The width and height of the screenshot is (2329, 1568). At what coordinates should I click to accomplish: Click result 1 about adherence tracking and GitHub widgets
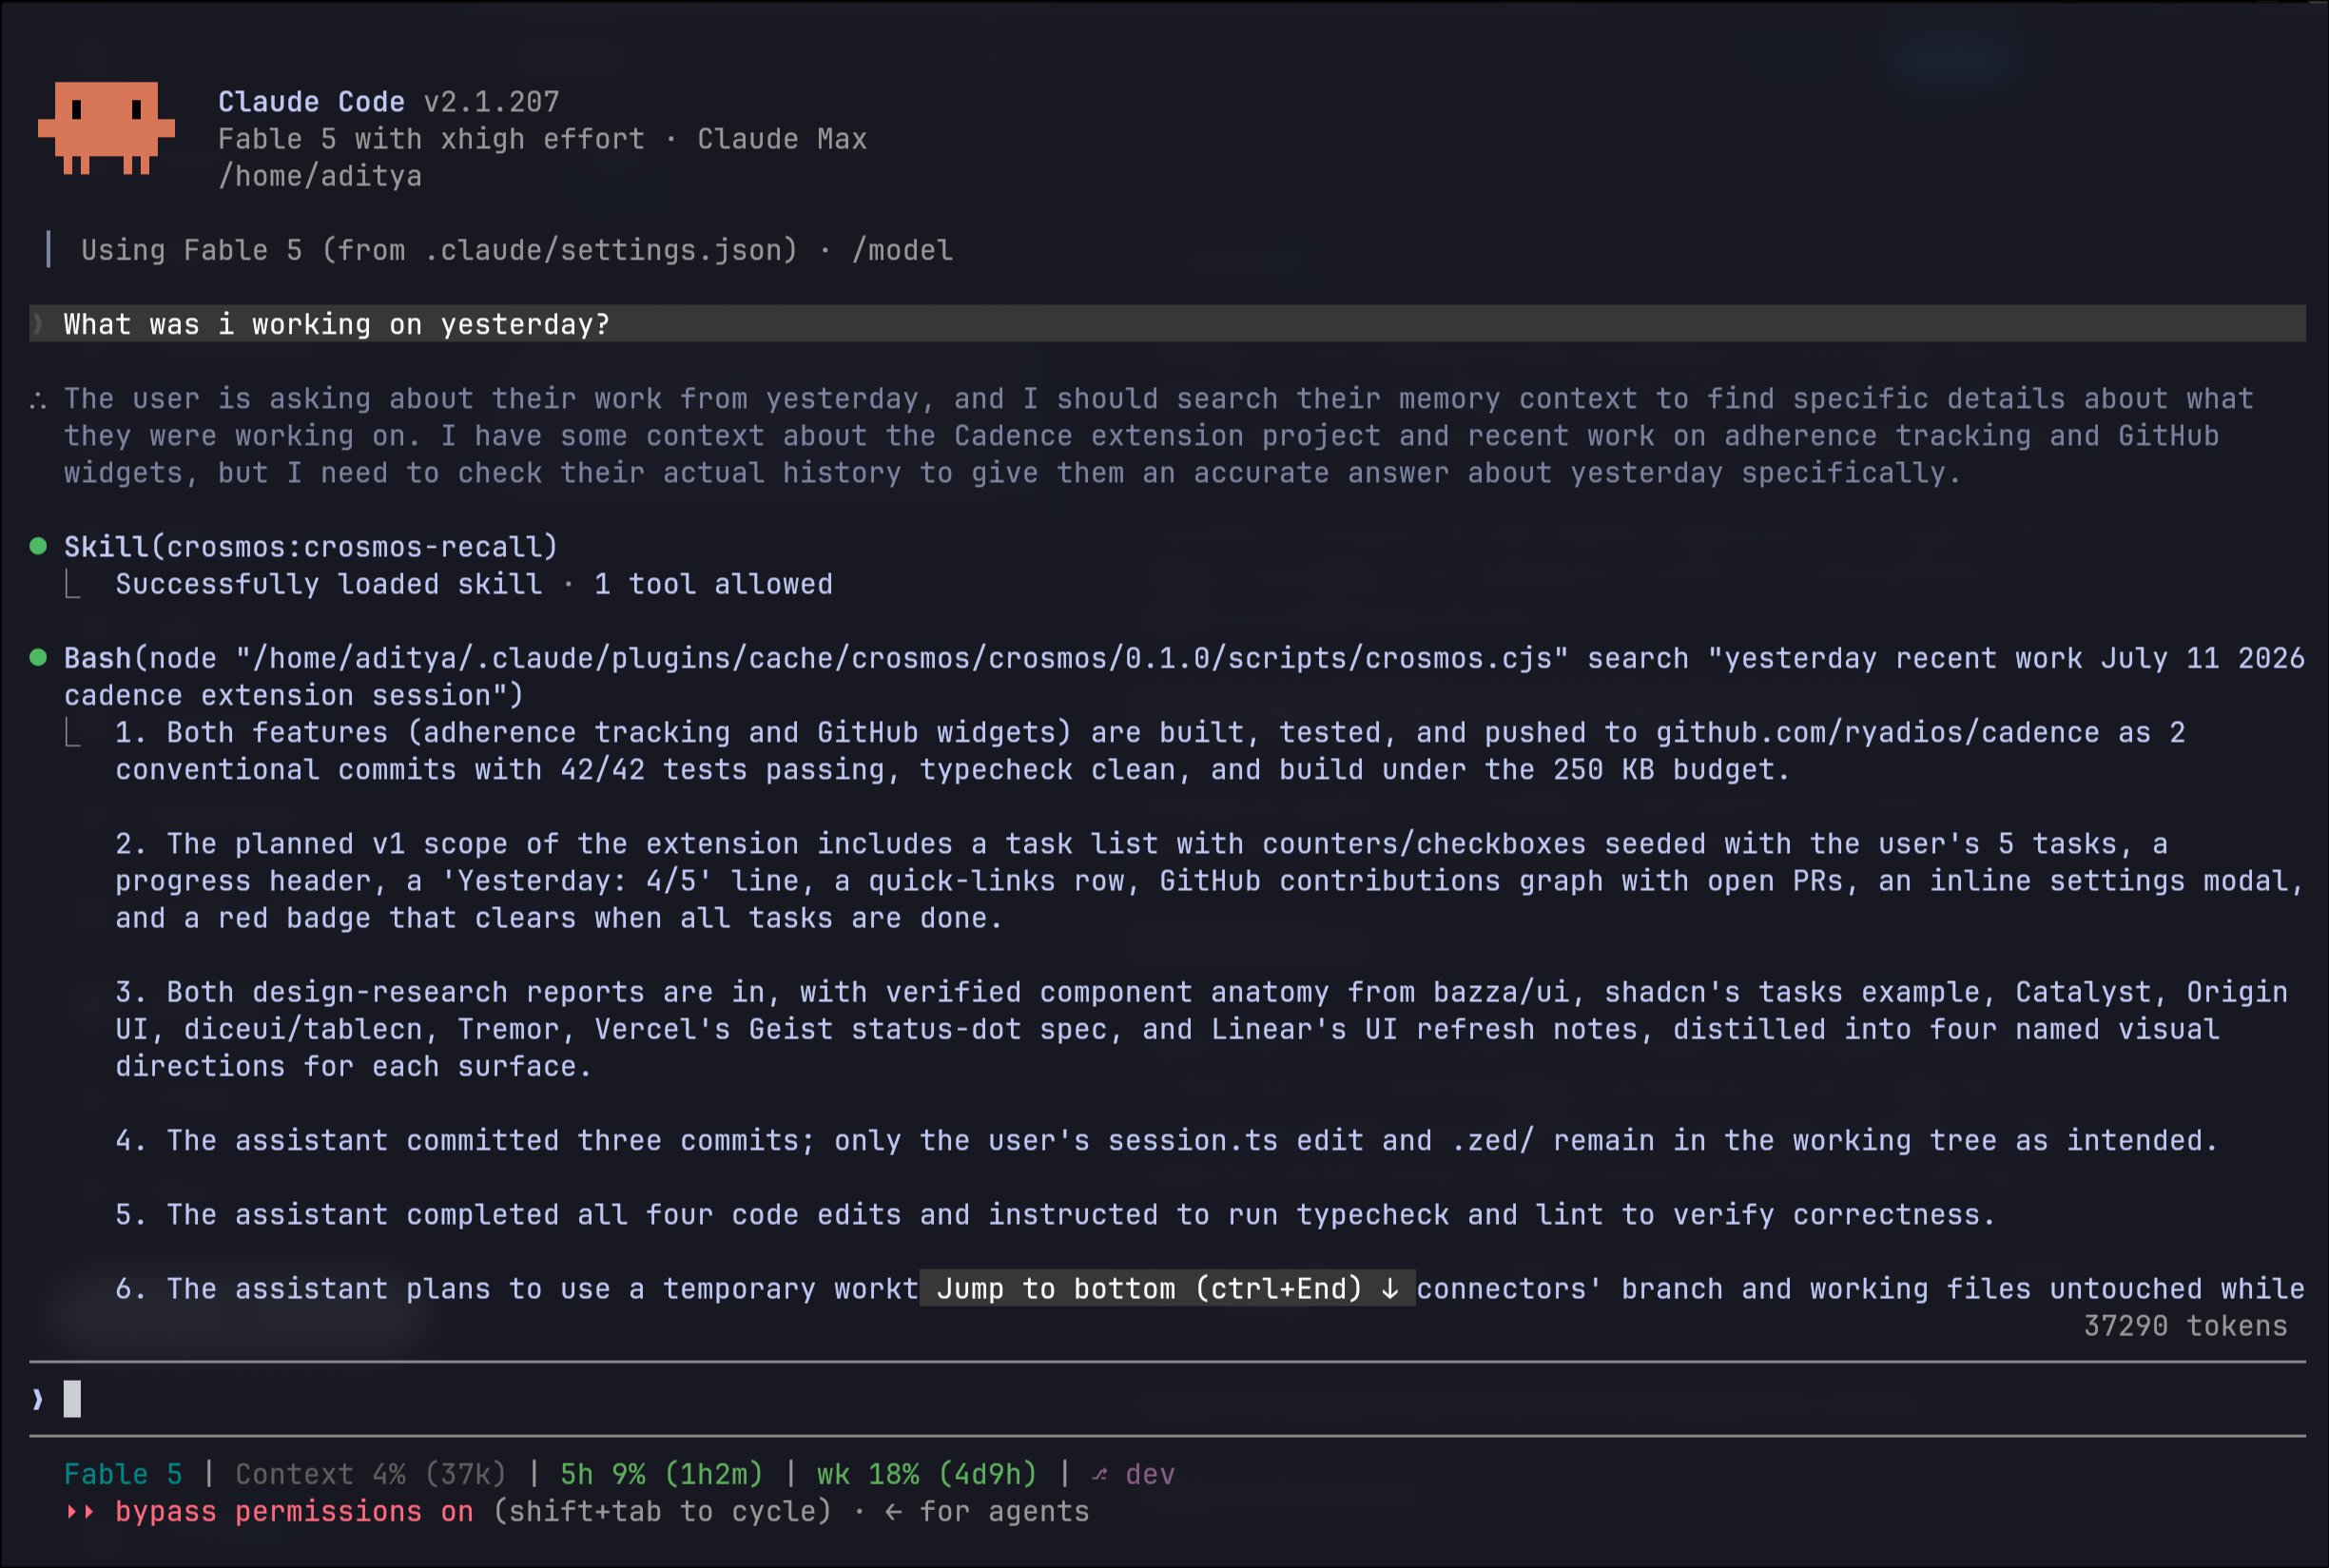pyautogui.click(x=1150, y=751)
